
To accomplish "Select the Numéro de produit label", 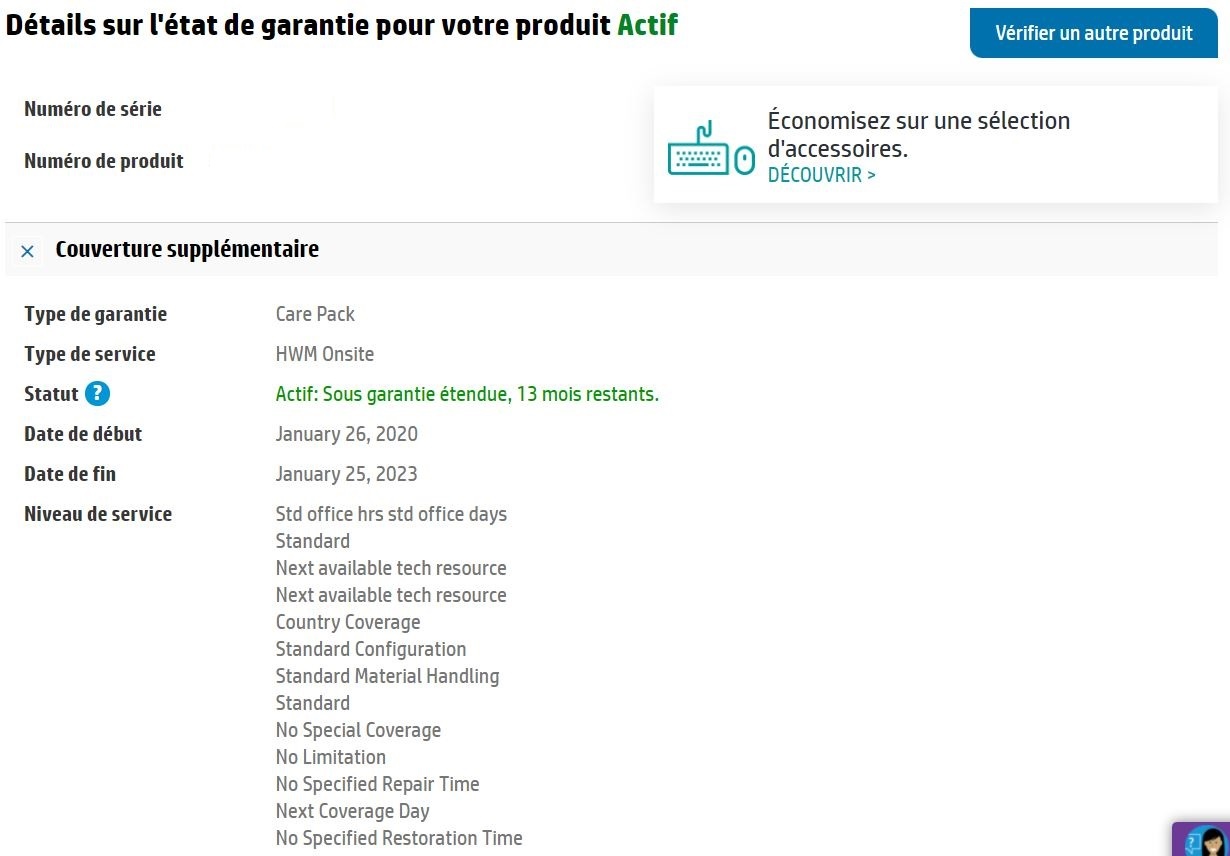I will click(103, 161).
